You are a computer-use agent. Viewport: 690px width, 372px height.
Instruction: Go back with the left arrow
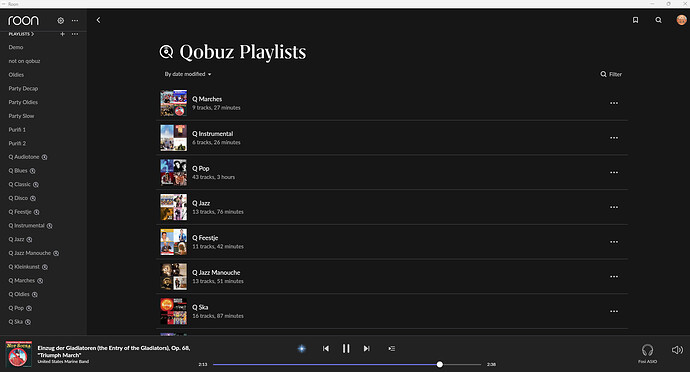coord(99,20)
